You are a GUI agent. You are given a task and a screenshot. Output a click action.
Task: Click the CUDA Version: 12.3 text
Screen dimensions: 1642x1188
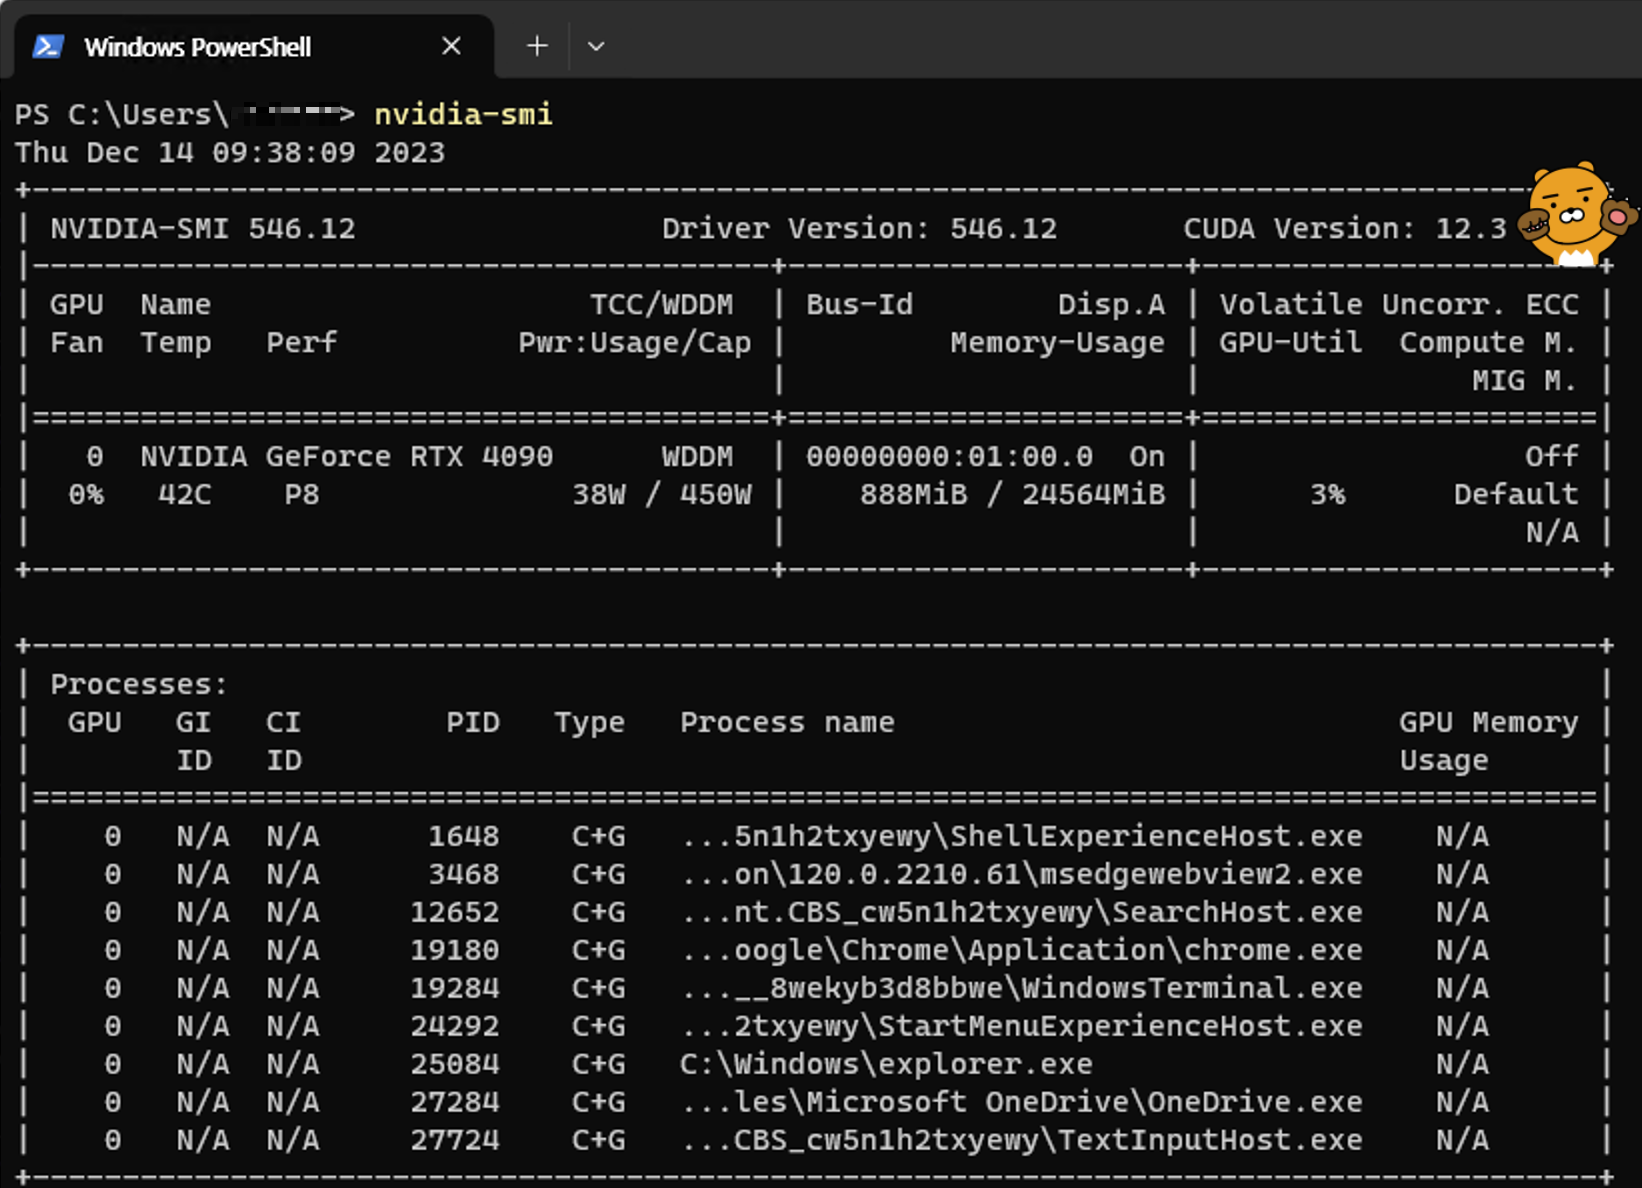(1345, 229)
